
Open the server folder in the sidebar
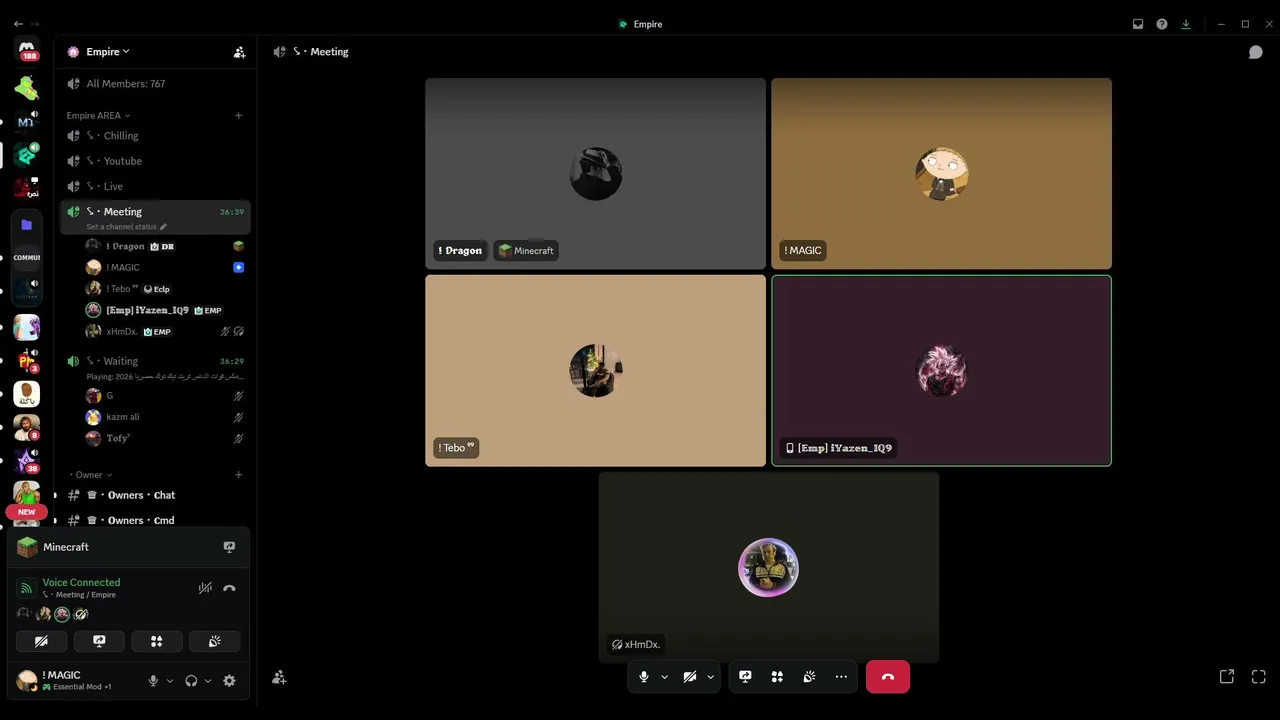coord(27,225)
